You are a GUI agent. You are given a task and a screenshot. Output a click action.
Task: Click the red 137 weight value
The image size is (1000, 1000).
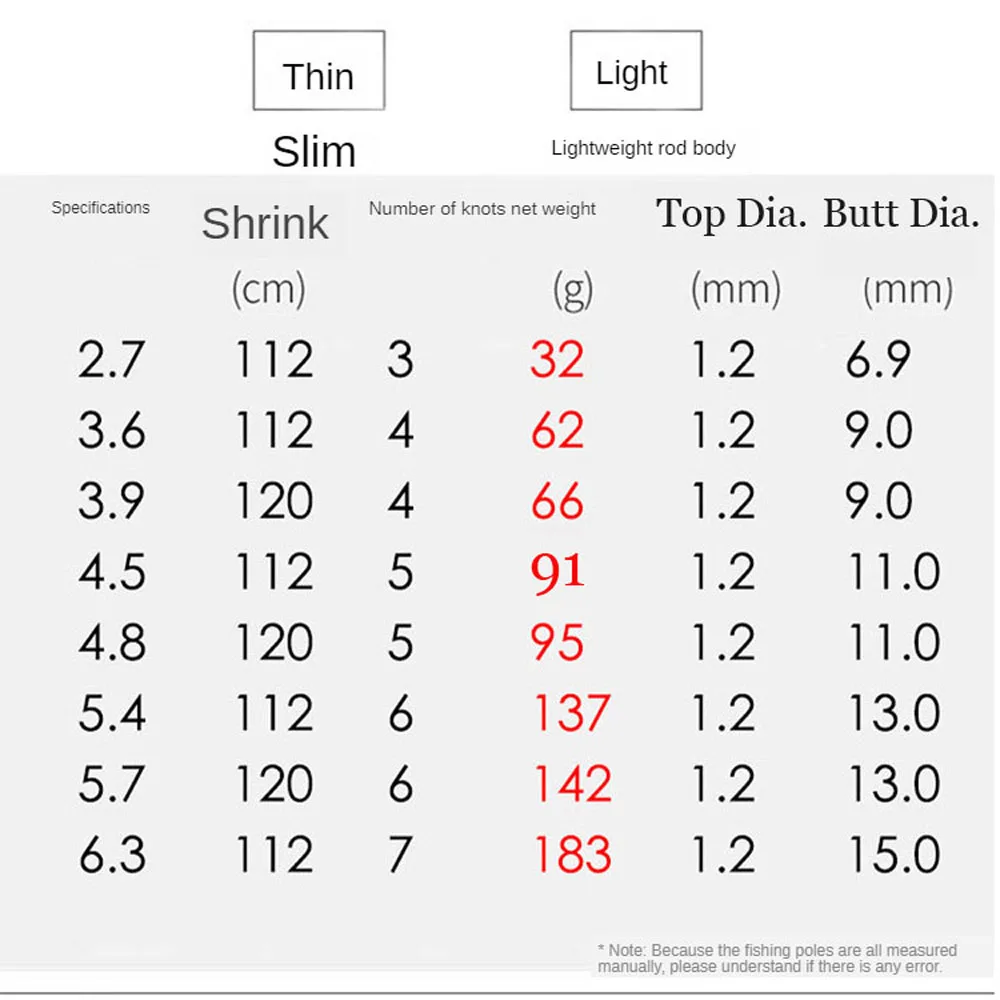[571, 714]
